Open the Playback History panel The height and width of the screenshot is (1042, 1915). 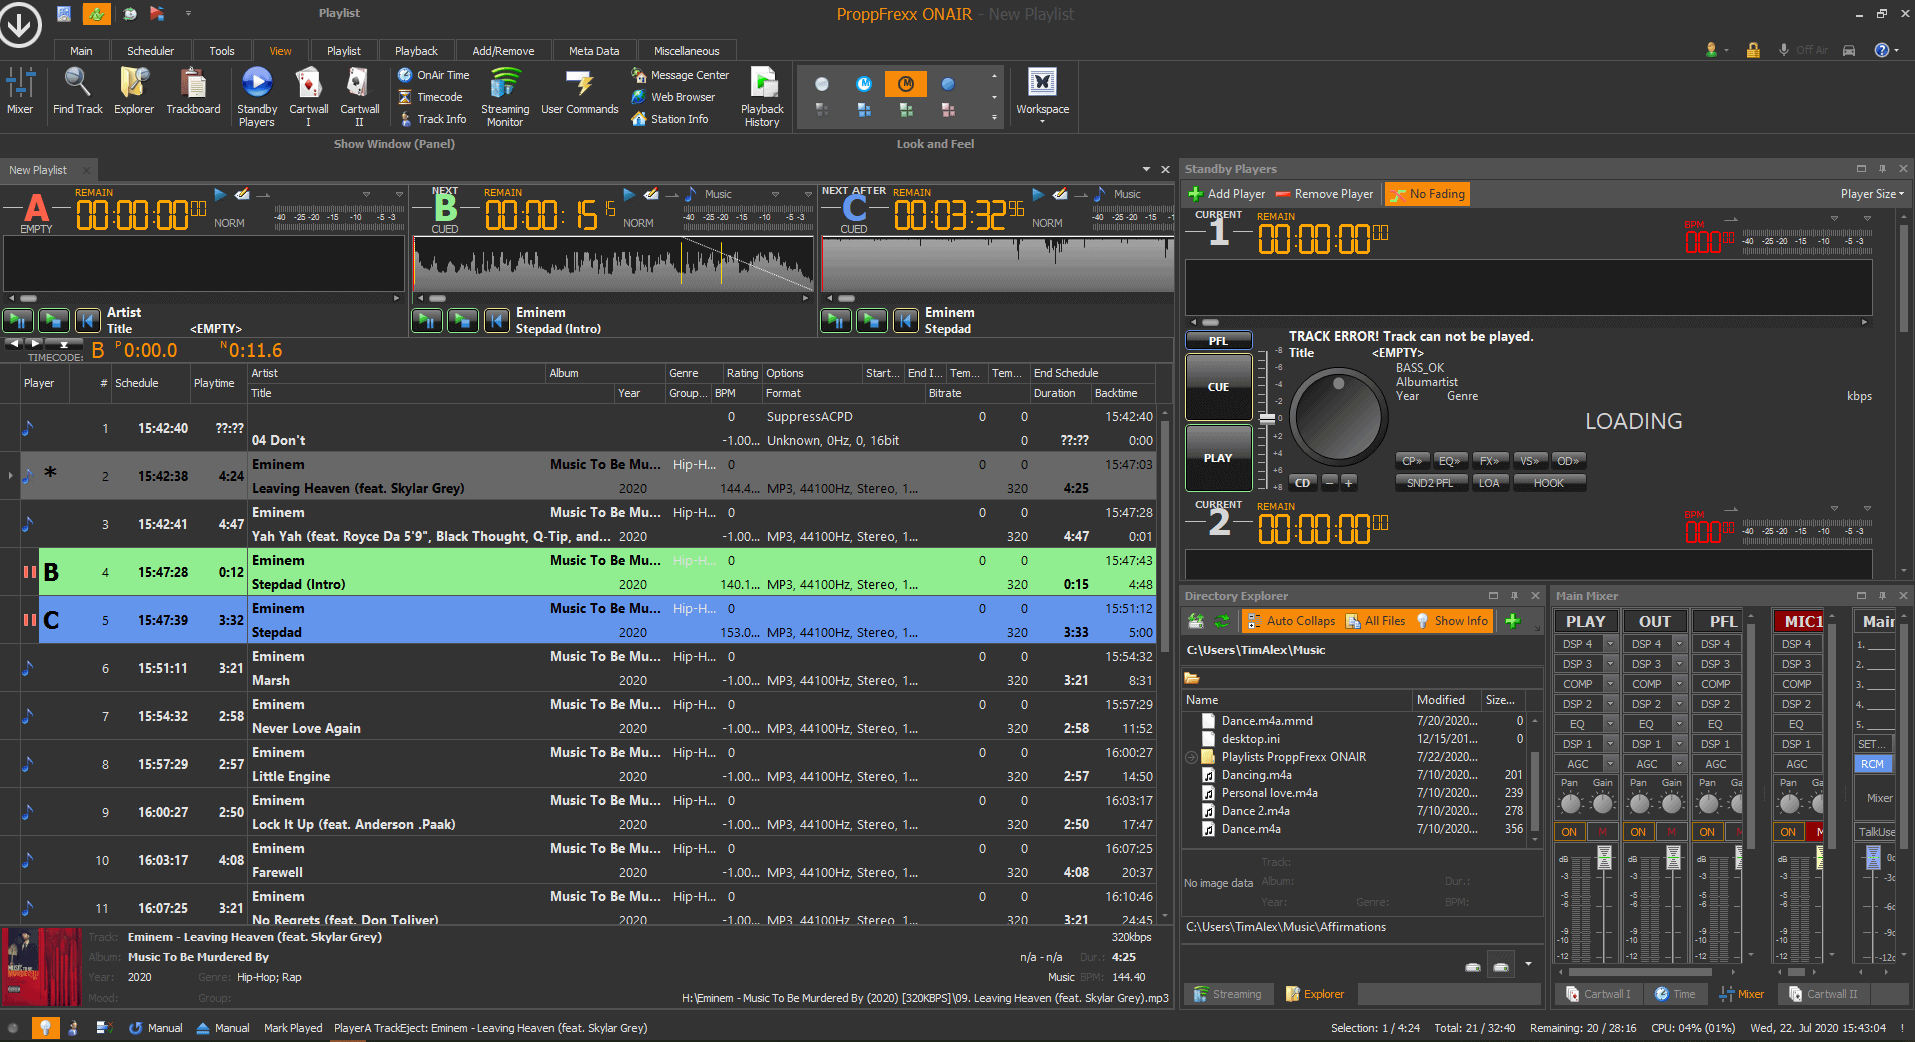[x=762, y=95]
